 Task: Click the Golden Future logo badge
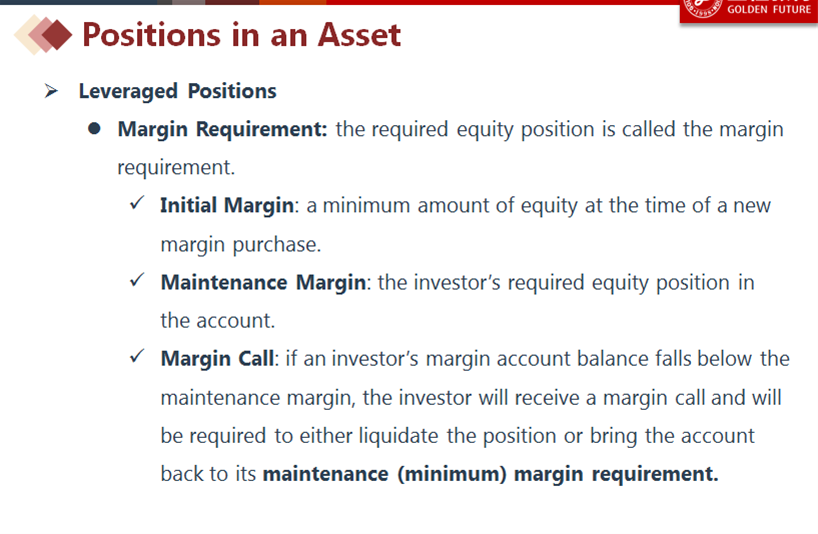(x=748, y=11)
